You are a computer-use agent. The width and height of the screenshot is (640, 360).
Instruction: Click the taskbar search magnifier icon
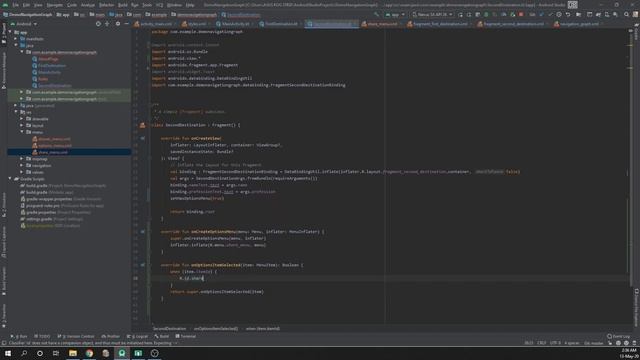24,353
